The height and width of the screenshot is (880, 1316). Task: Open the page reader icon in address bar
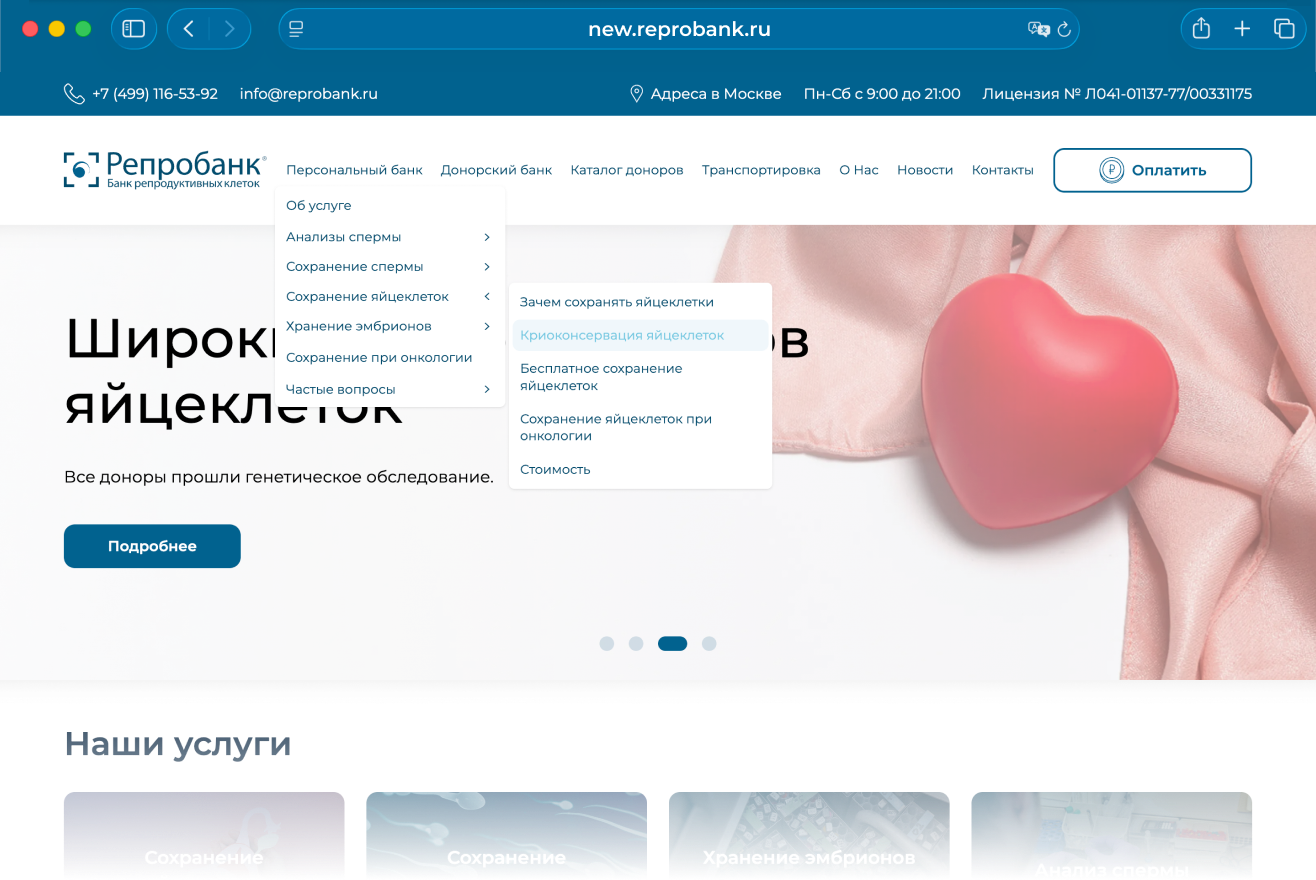point(296,29)
